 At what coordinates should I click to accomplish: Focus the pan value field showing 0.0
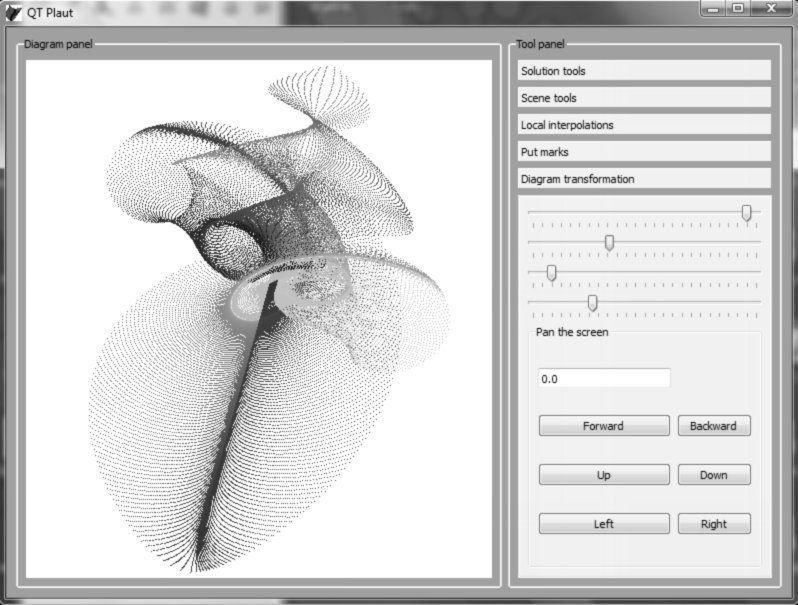[604, 379]
